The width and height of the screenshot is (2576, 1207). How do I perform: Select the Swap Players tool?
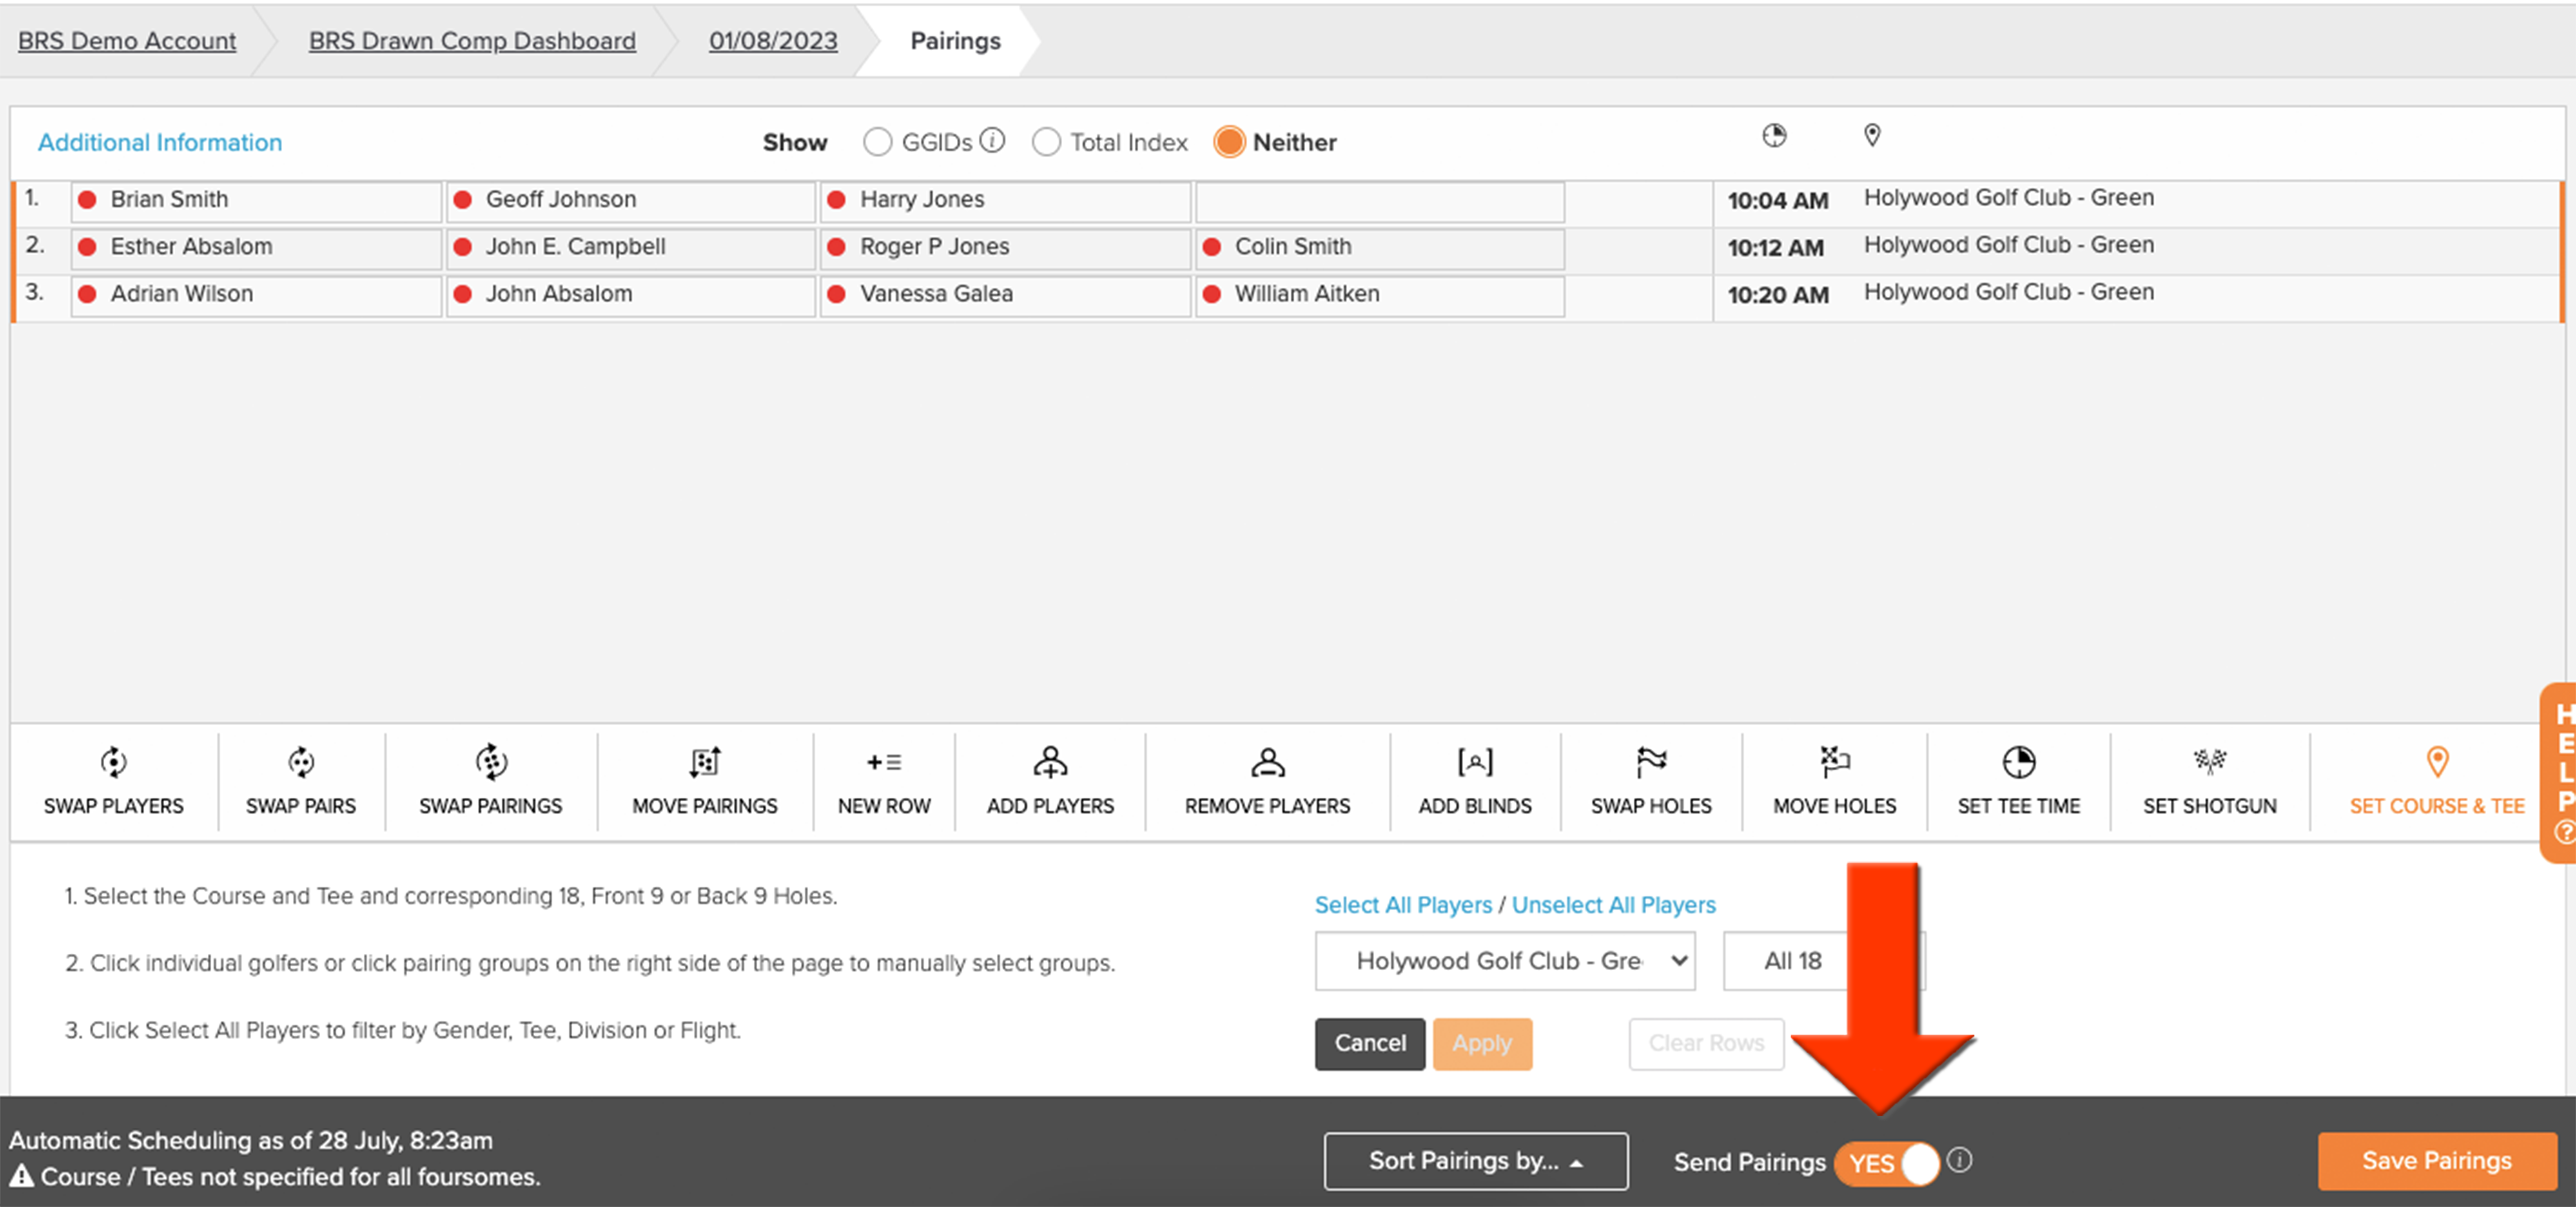click(114, 781)
